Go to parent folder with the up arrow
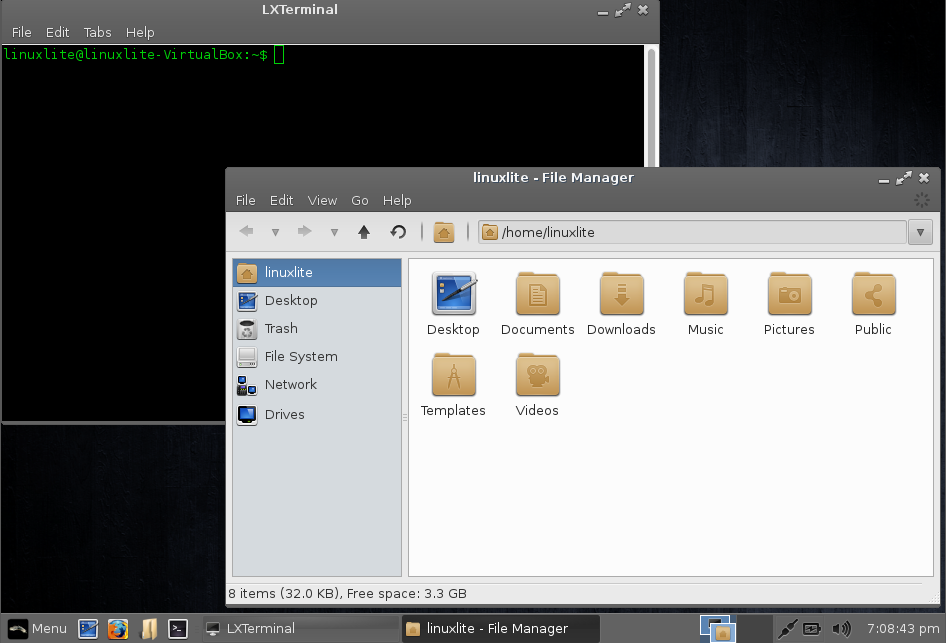 point(364,232)
